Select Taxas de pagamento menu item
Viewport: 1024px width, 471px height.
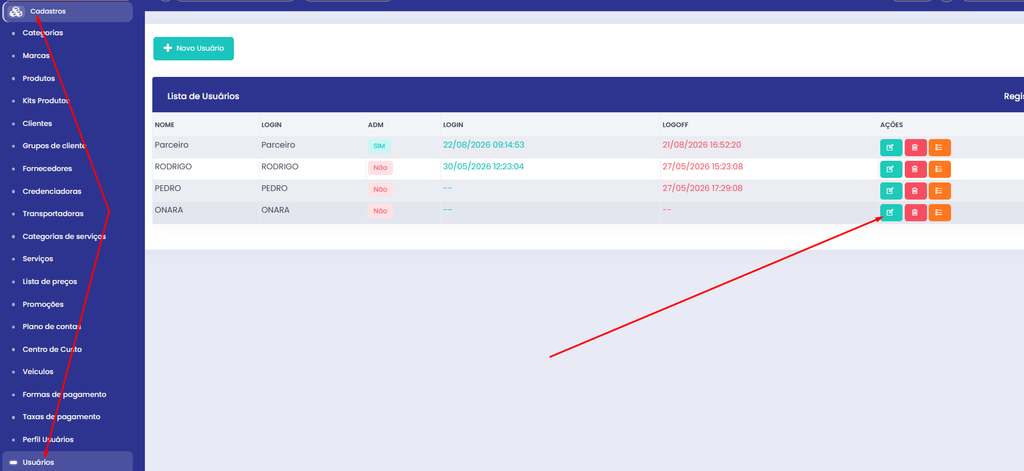click(61, 417)
